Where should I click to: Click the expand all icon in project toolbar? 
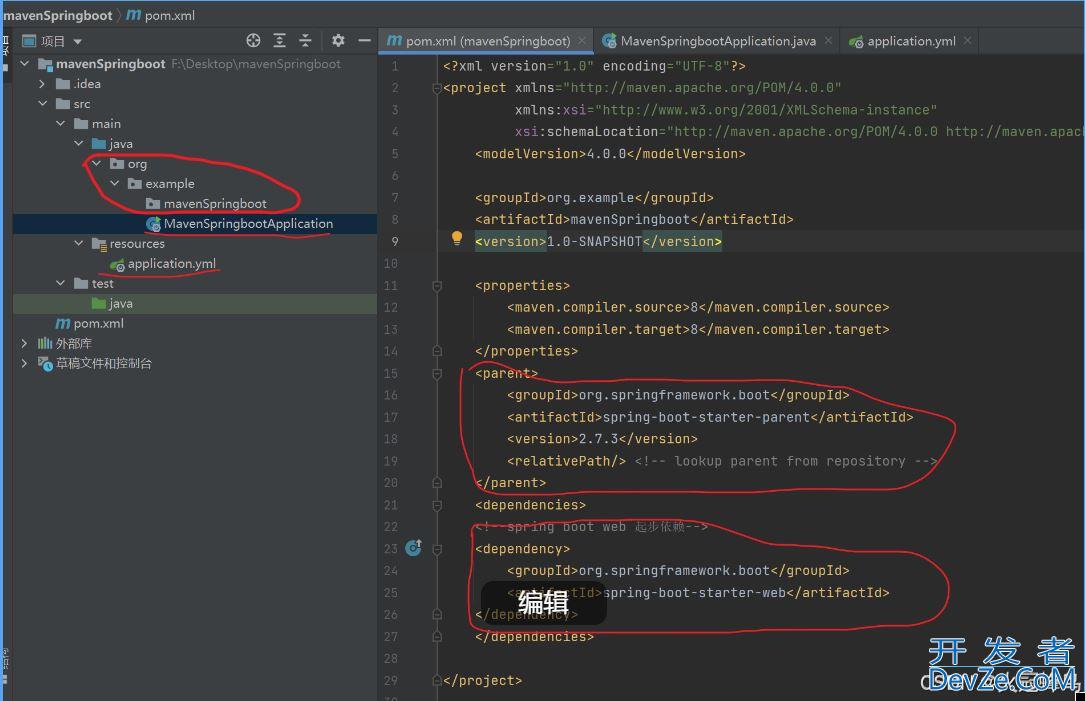click(280, 41)
